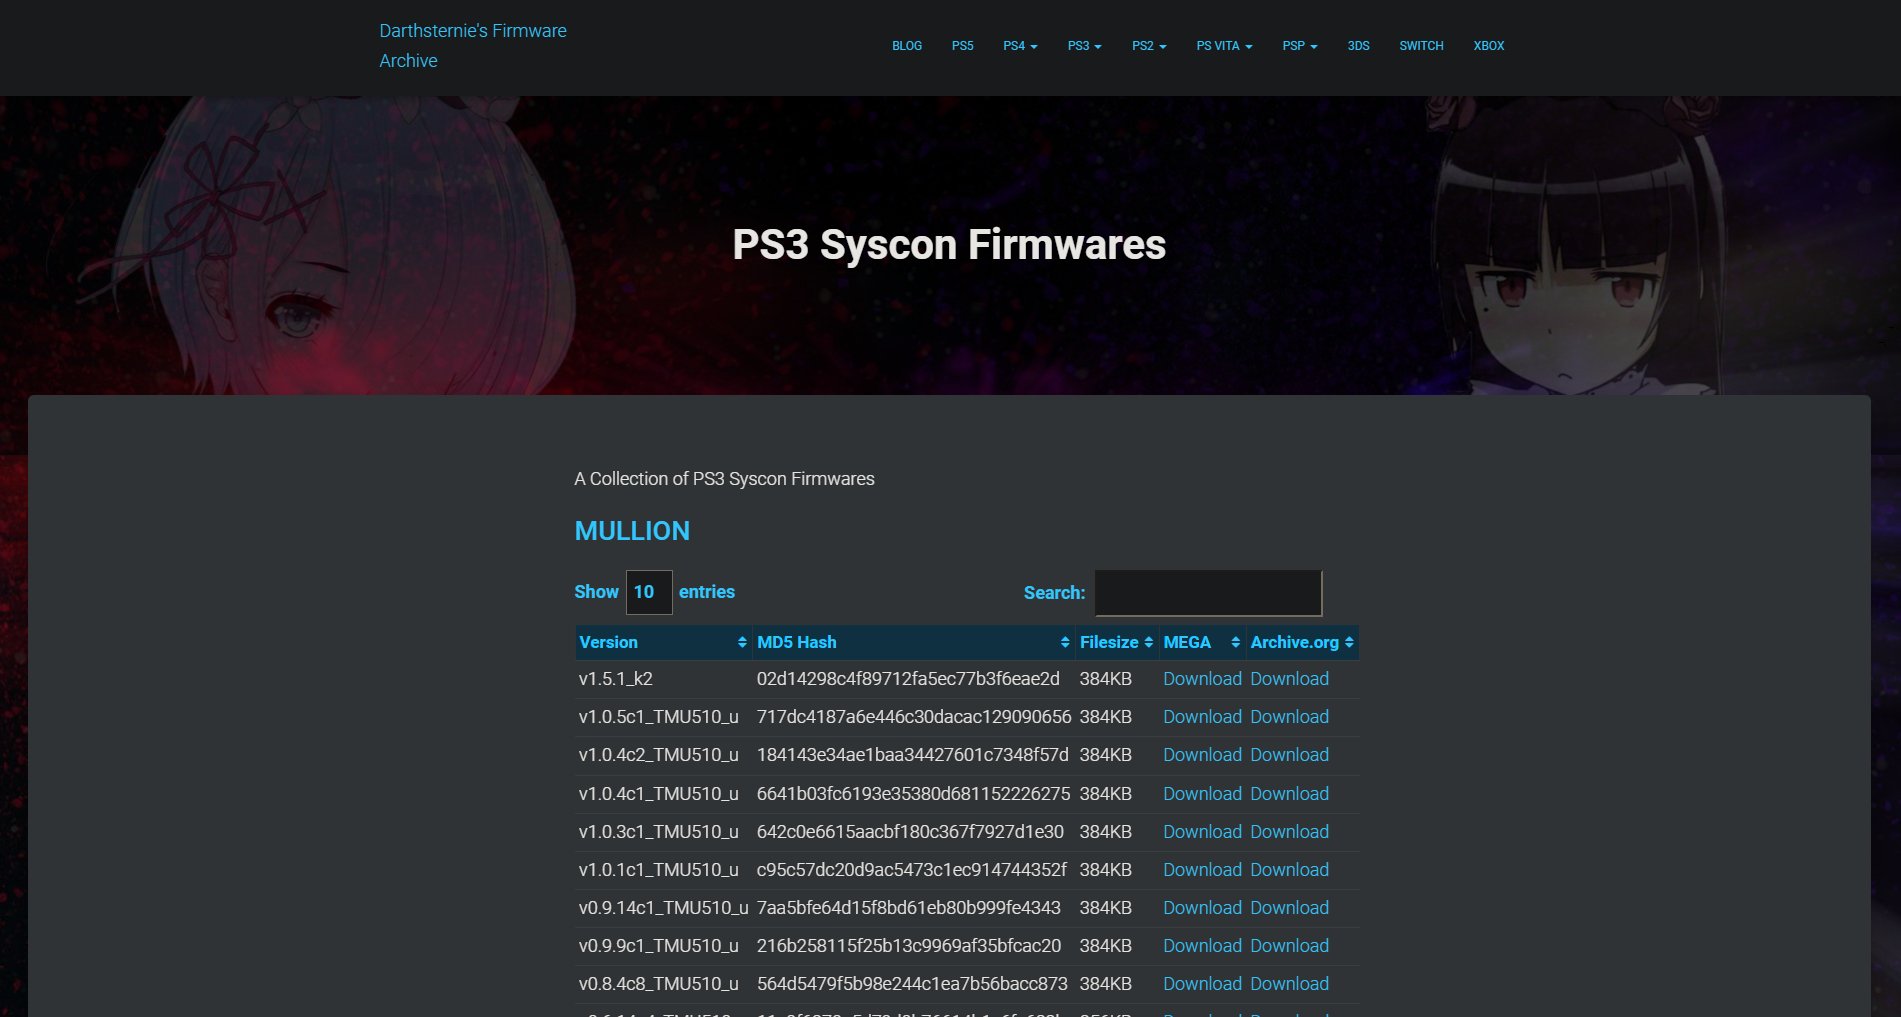Download v1.0.4c1_TMU510_u from Archive.org

tap(1289, 794)
